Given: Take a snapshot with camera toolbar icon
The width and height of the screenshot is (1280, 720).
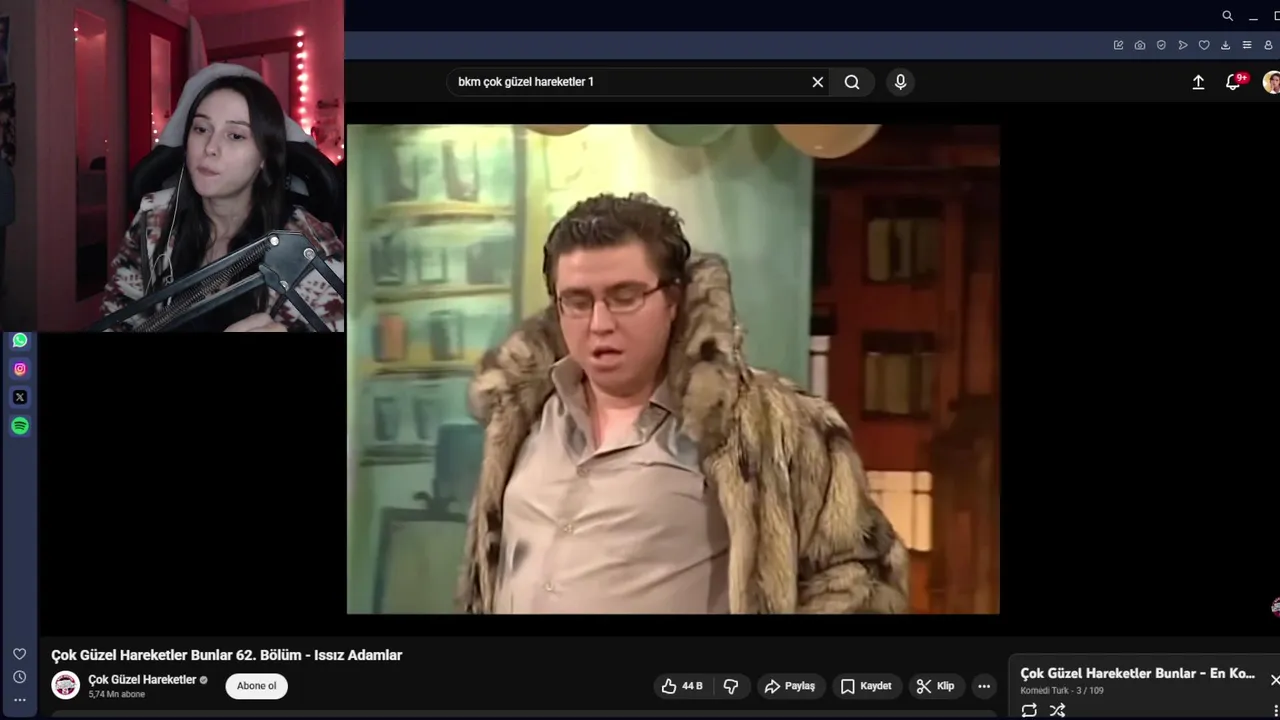Looking at the screenshot, I should (1140, 45).
